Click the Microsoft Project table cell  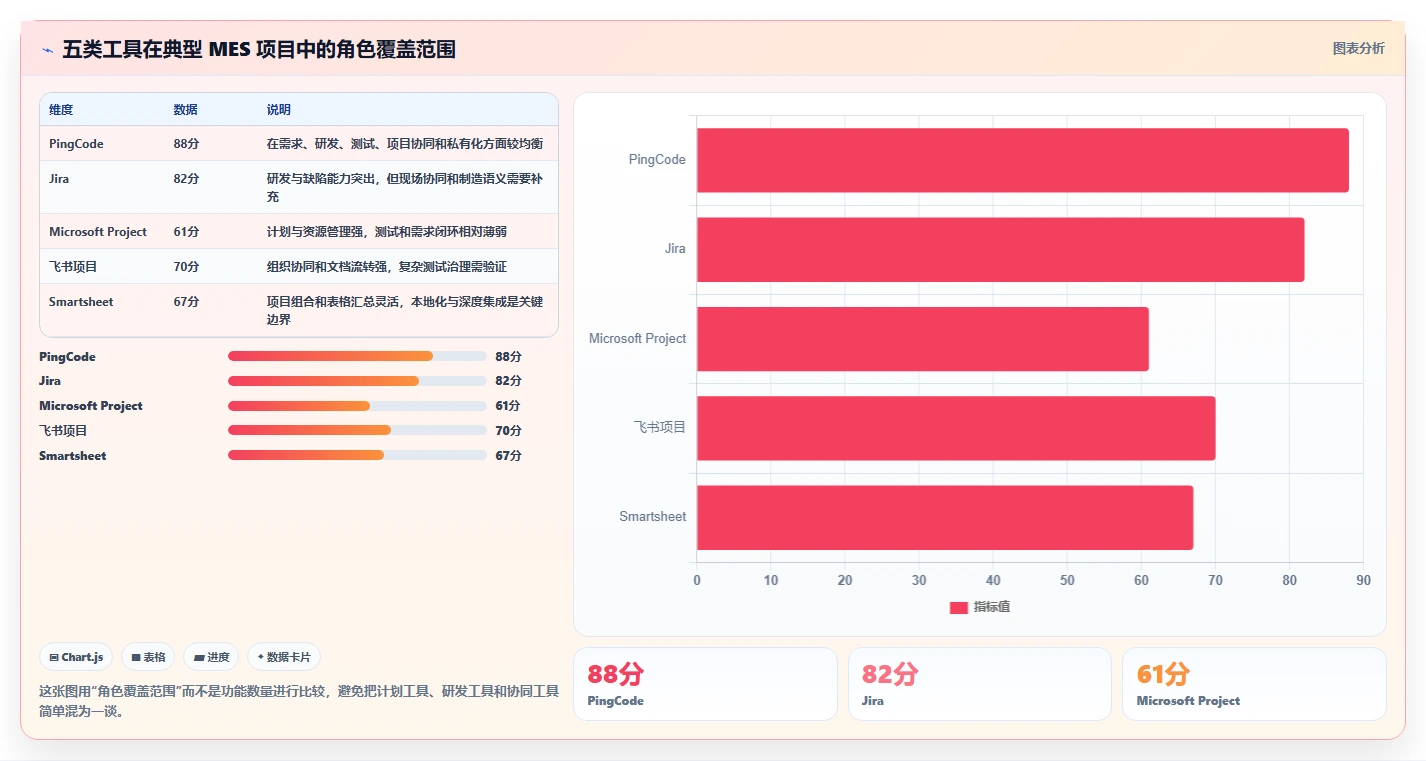98,232
